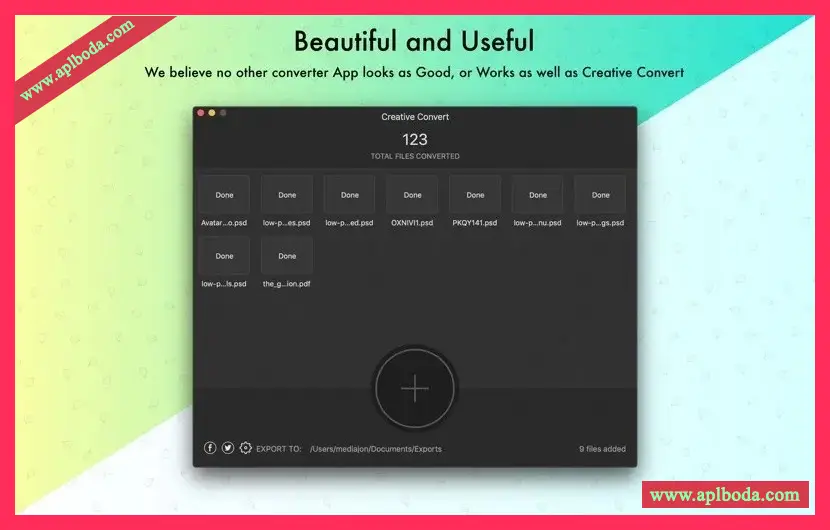The height and width of the screenshot is (530, 830).
Task: Click the low-p...gs.psd Done tile
Action: tap(600, 195)
